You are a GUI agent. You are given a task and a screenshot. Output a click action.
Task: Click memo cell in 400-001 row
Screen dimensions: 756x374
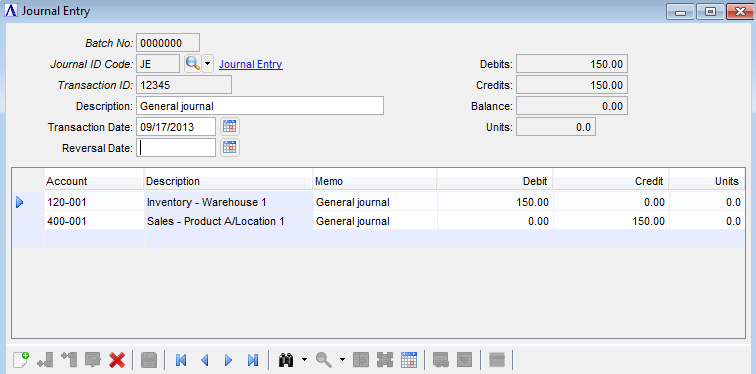tap(375, 221)
